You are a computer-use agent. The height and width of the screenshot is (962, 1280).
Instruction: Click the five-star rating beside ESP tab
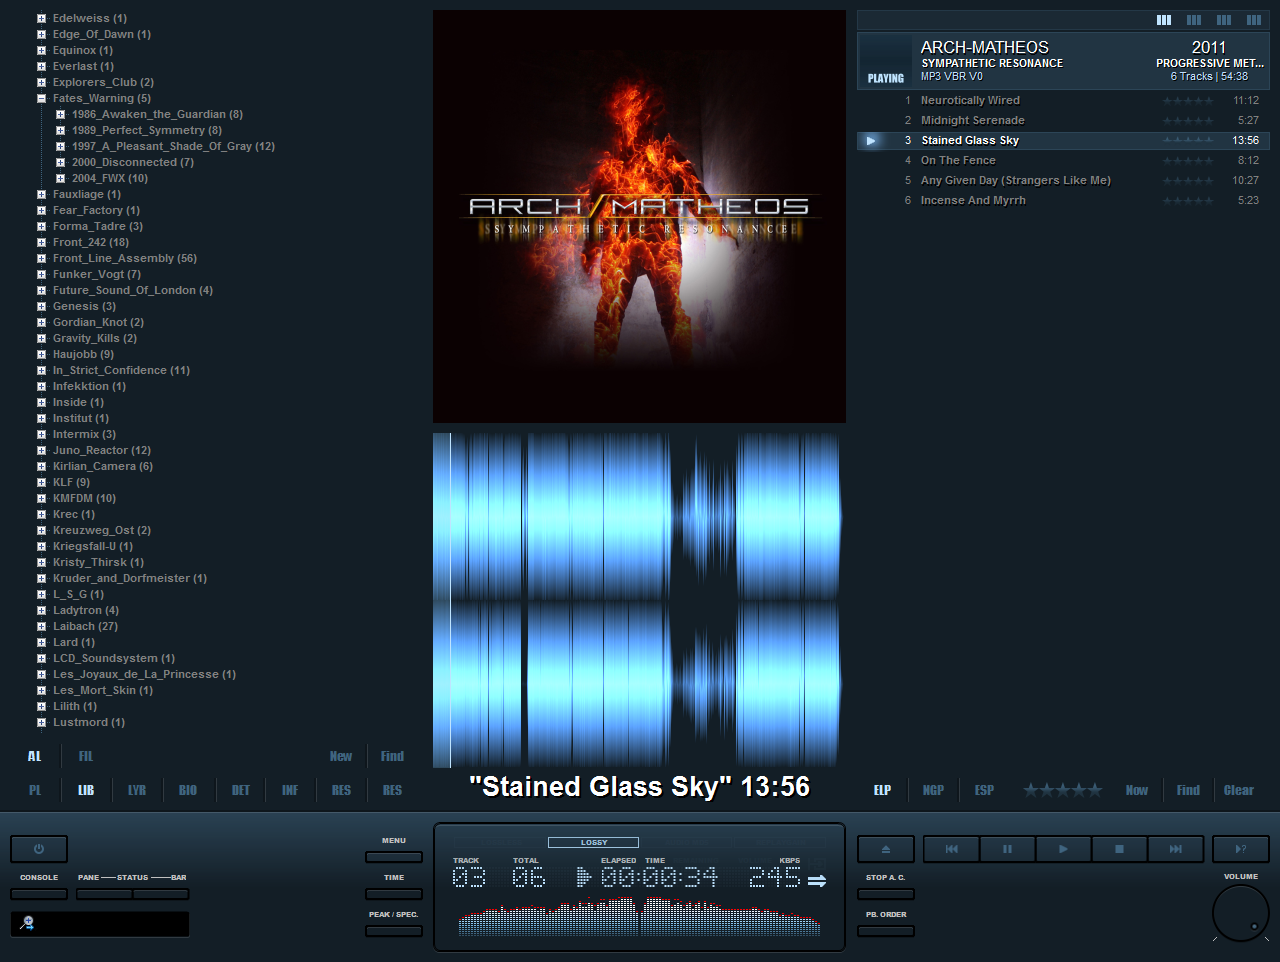click(x=1062, y=790)
